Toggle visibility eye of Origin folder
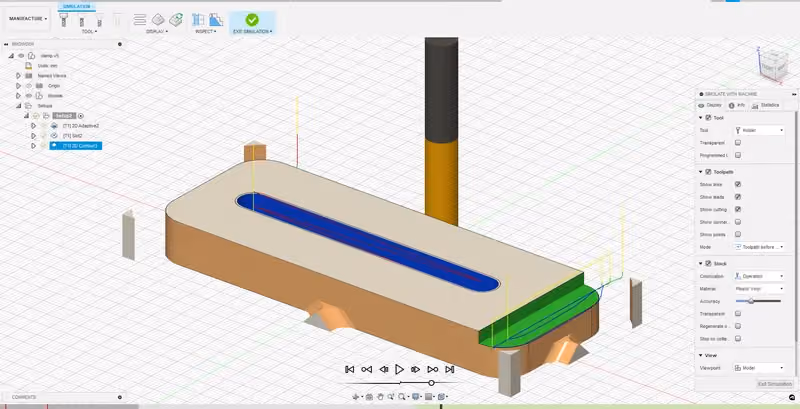 click(x=29, y=86)
